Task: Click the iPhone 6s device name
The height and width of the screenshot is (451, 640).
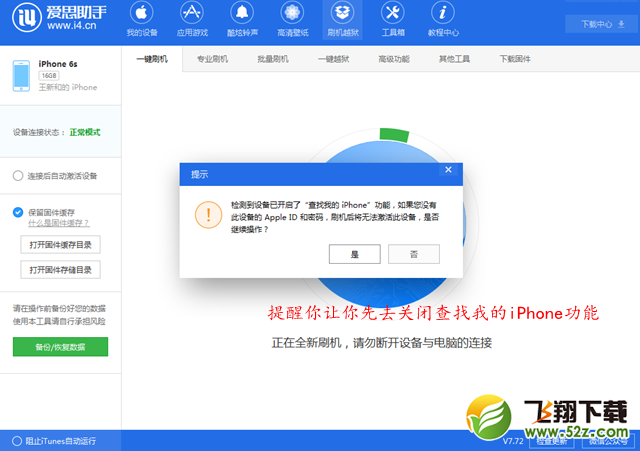Action: [58, 64]
